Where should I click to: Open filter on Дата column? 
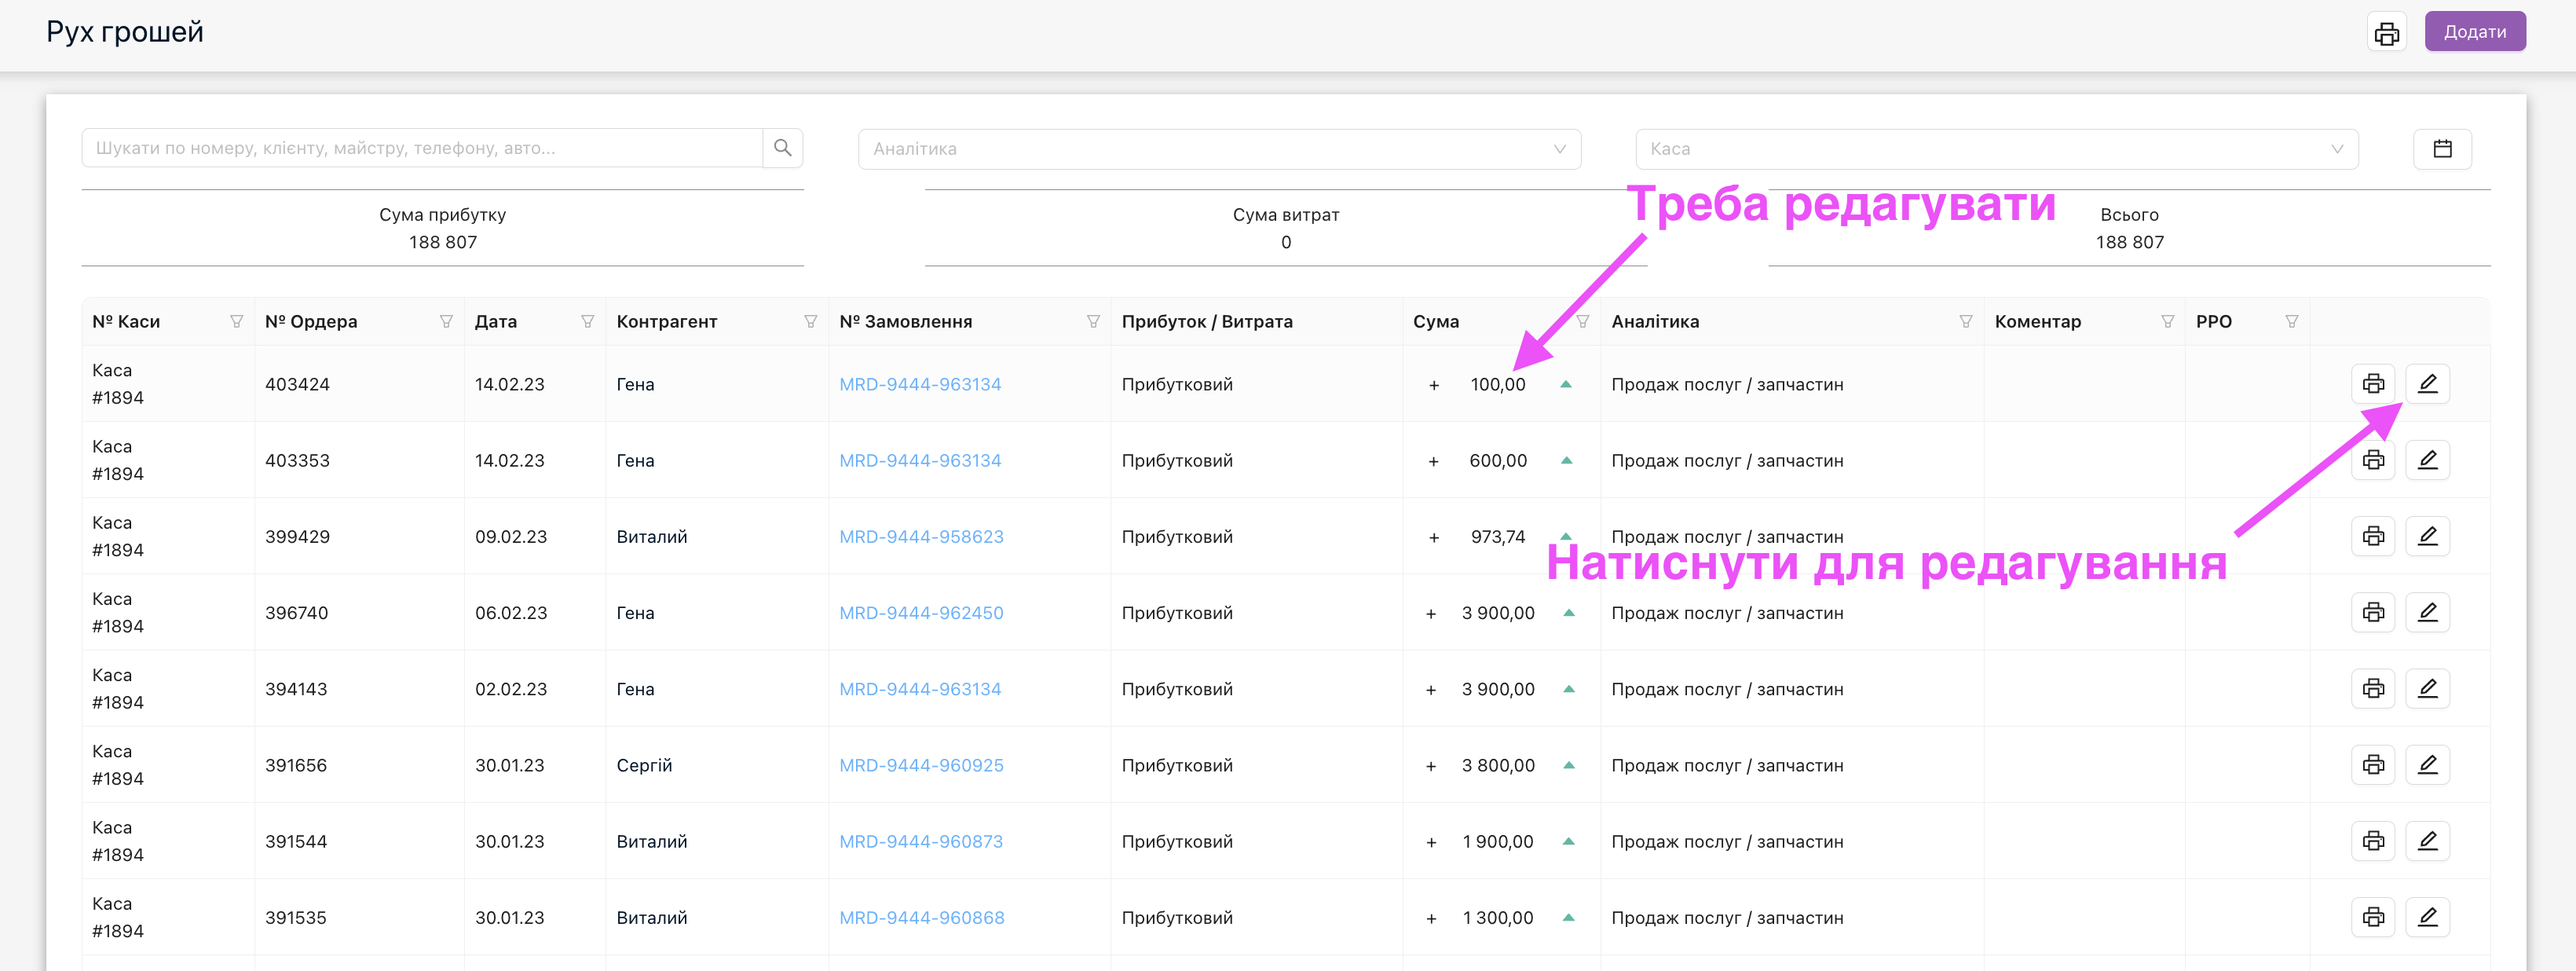(587, 322)
